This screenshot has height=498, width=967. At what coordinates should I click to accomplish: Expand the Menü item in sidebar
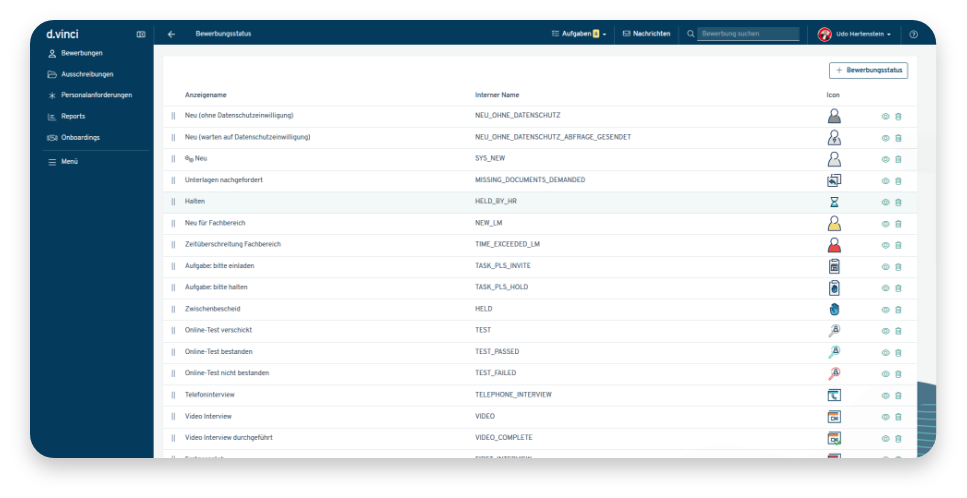coord(69,161)
